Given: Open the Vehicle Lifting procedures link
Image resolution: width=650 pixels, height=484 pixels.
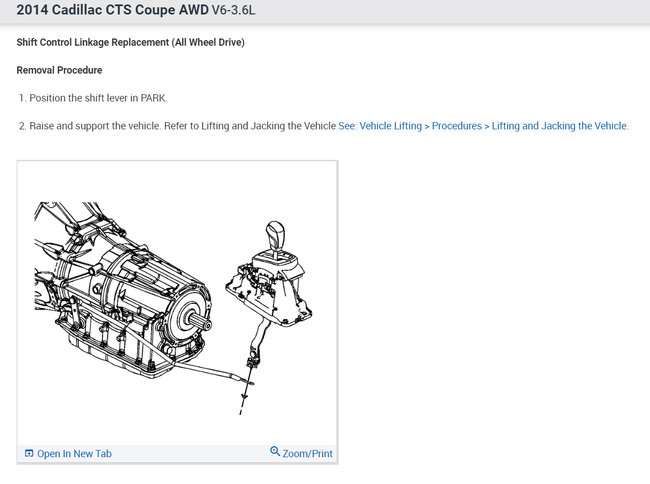Looking at the screenshot, I should click(483, 126).
